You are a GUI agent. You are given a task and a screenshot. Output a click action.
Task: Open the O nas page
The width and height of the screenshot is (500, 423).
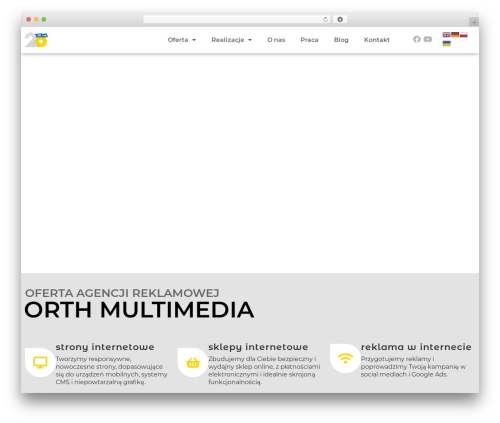(x=276, y=40)
